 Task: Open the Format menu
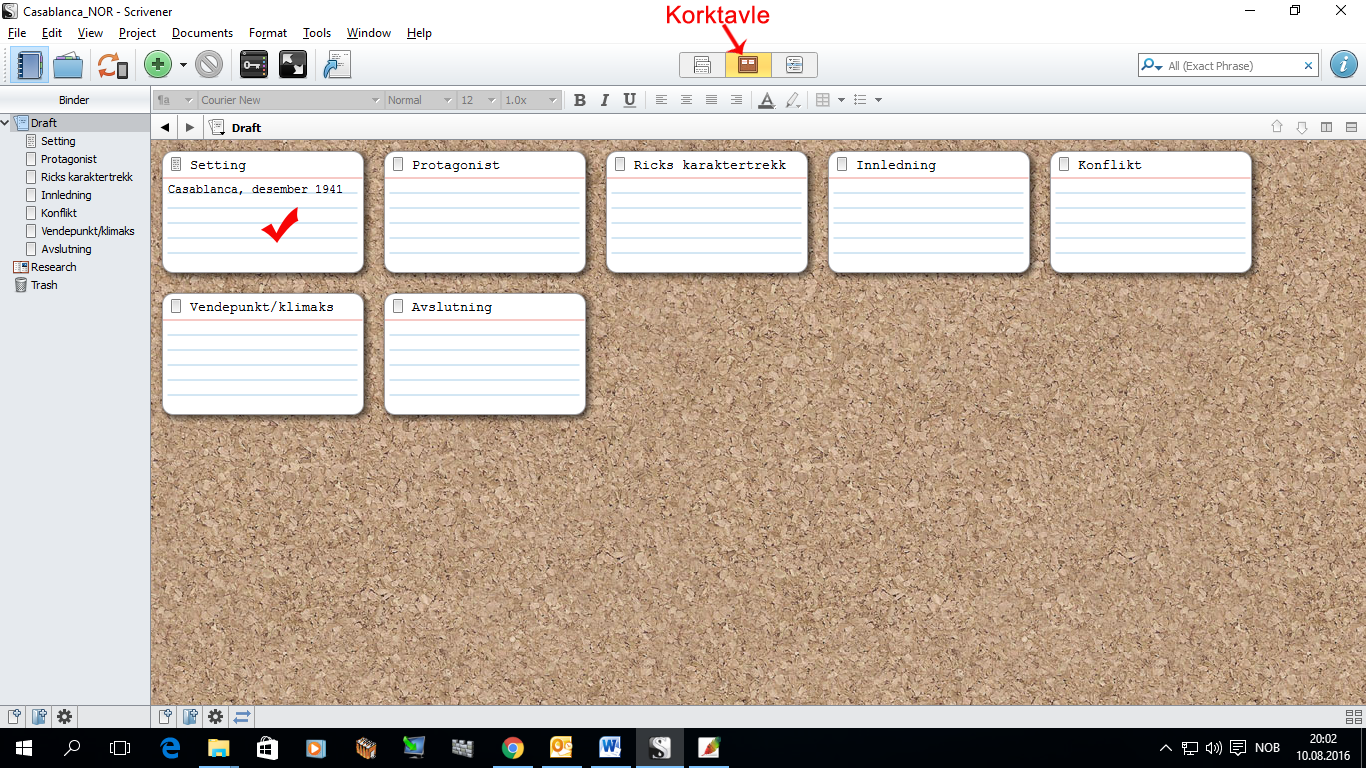click(x=267, y=32)
